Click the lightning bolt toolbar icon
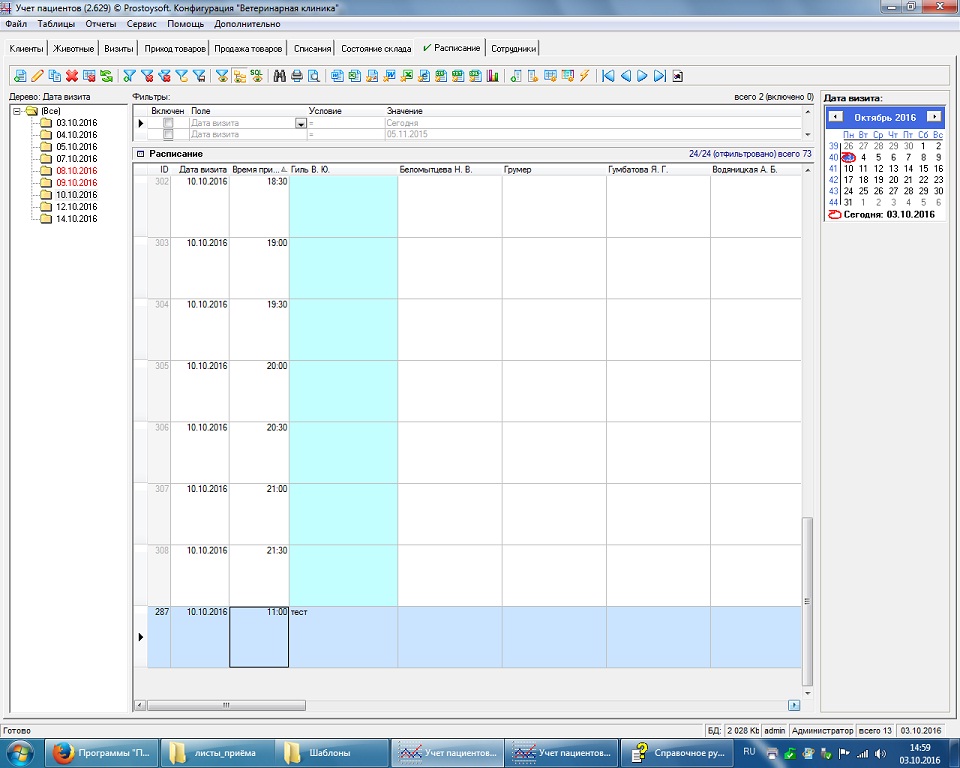 (584, 76)
